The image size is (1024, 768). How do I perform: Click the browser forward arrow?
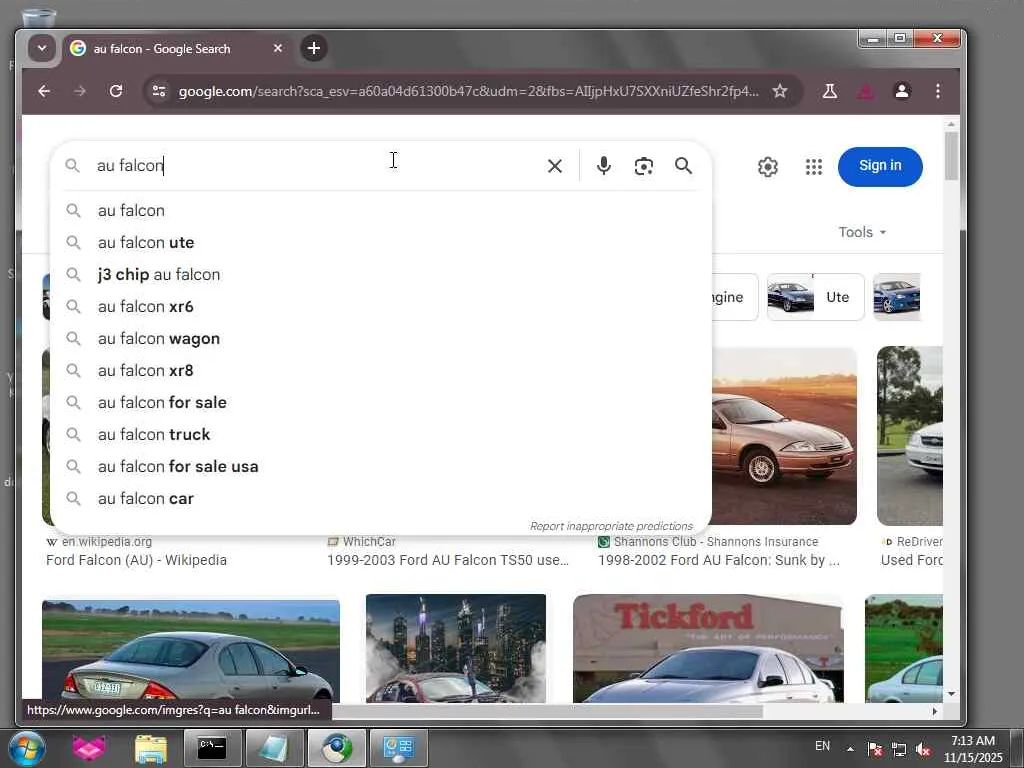(x=80, y=91)
